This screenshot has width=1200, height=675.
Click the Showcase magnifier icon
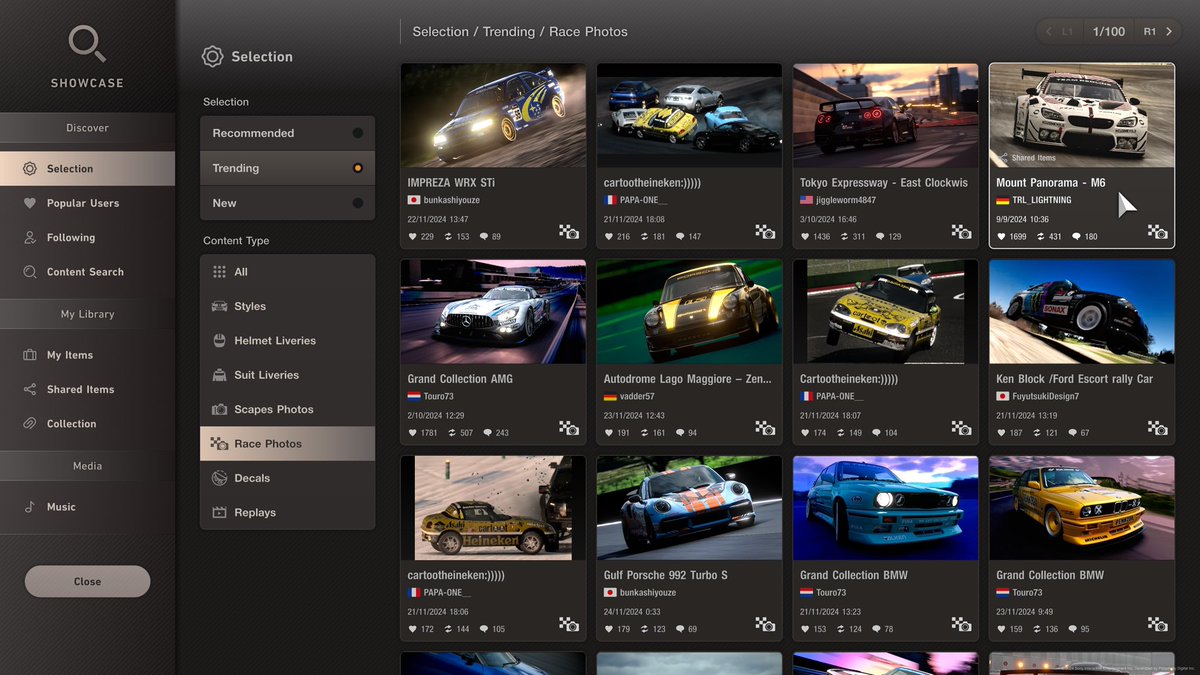(x=87, y=45)
